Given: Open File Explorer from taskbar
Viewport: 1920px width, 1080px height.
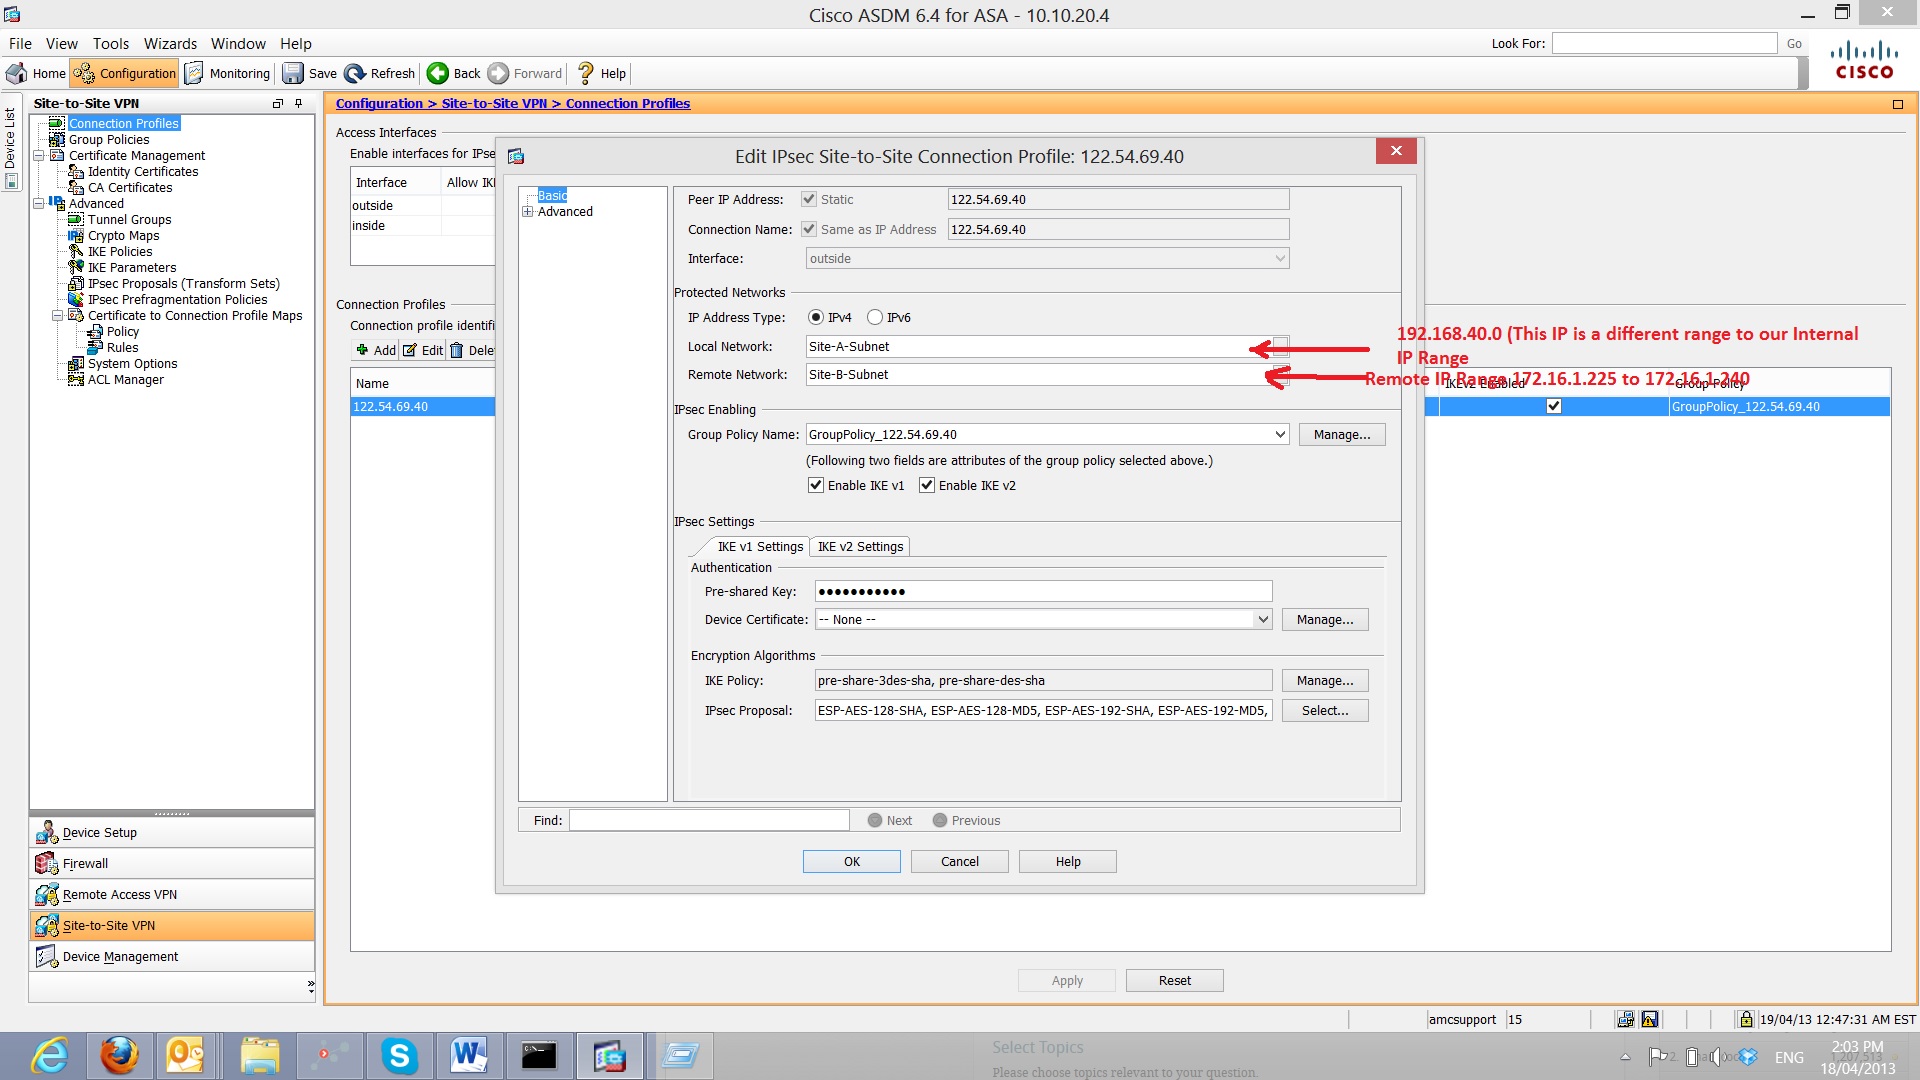Looking at the screenshot, I should (260, 1056).
